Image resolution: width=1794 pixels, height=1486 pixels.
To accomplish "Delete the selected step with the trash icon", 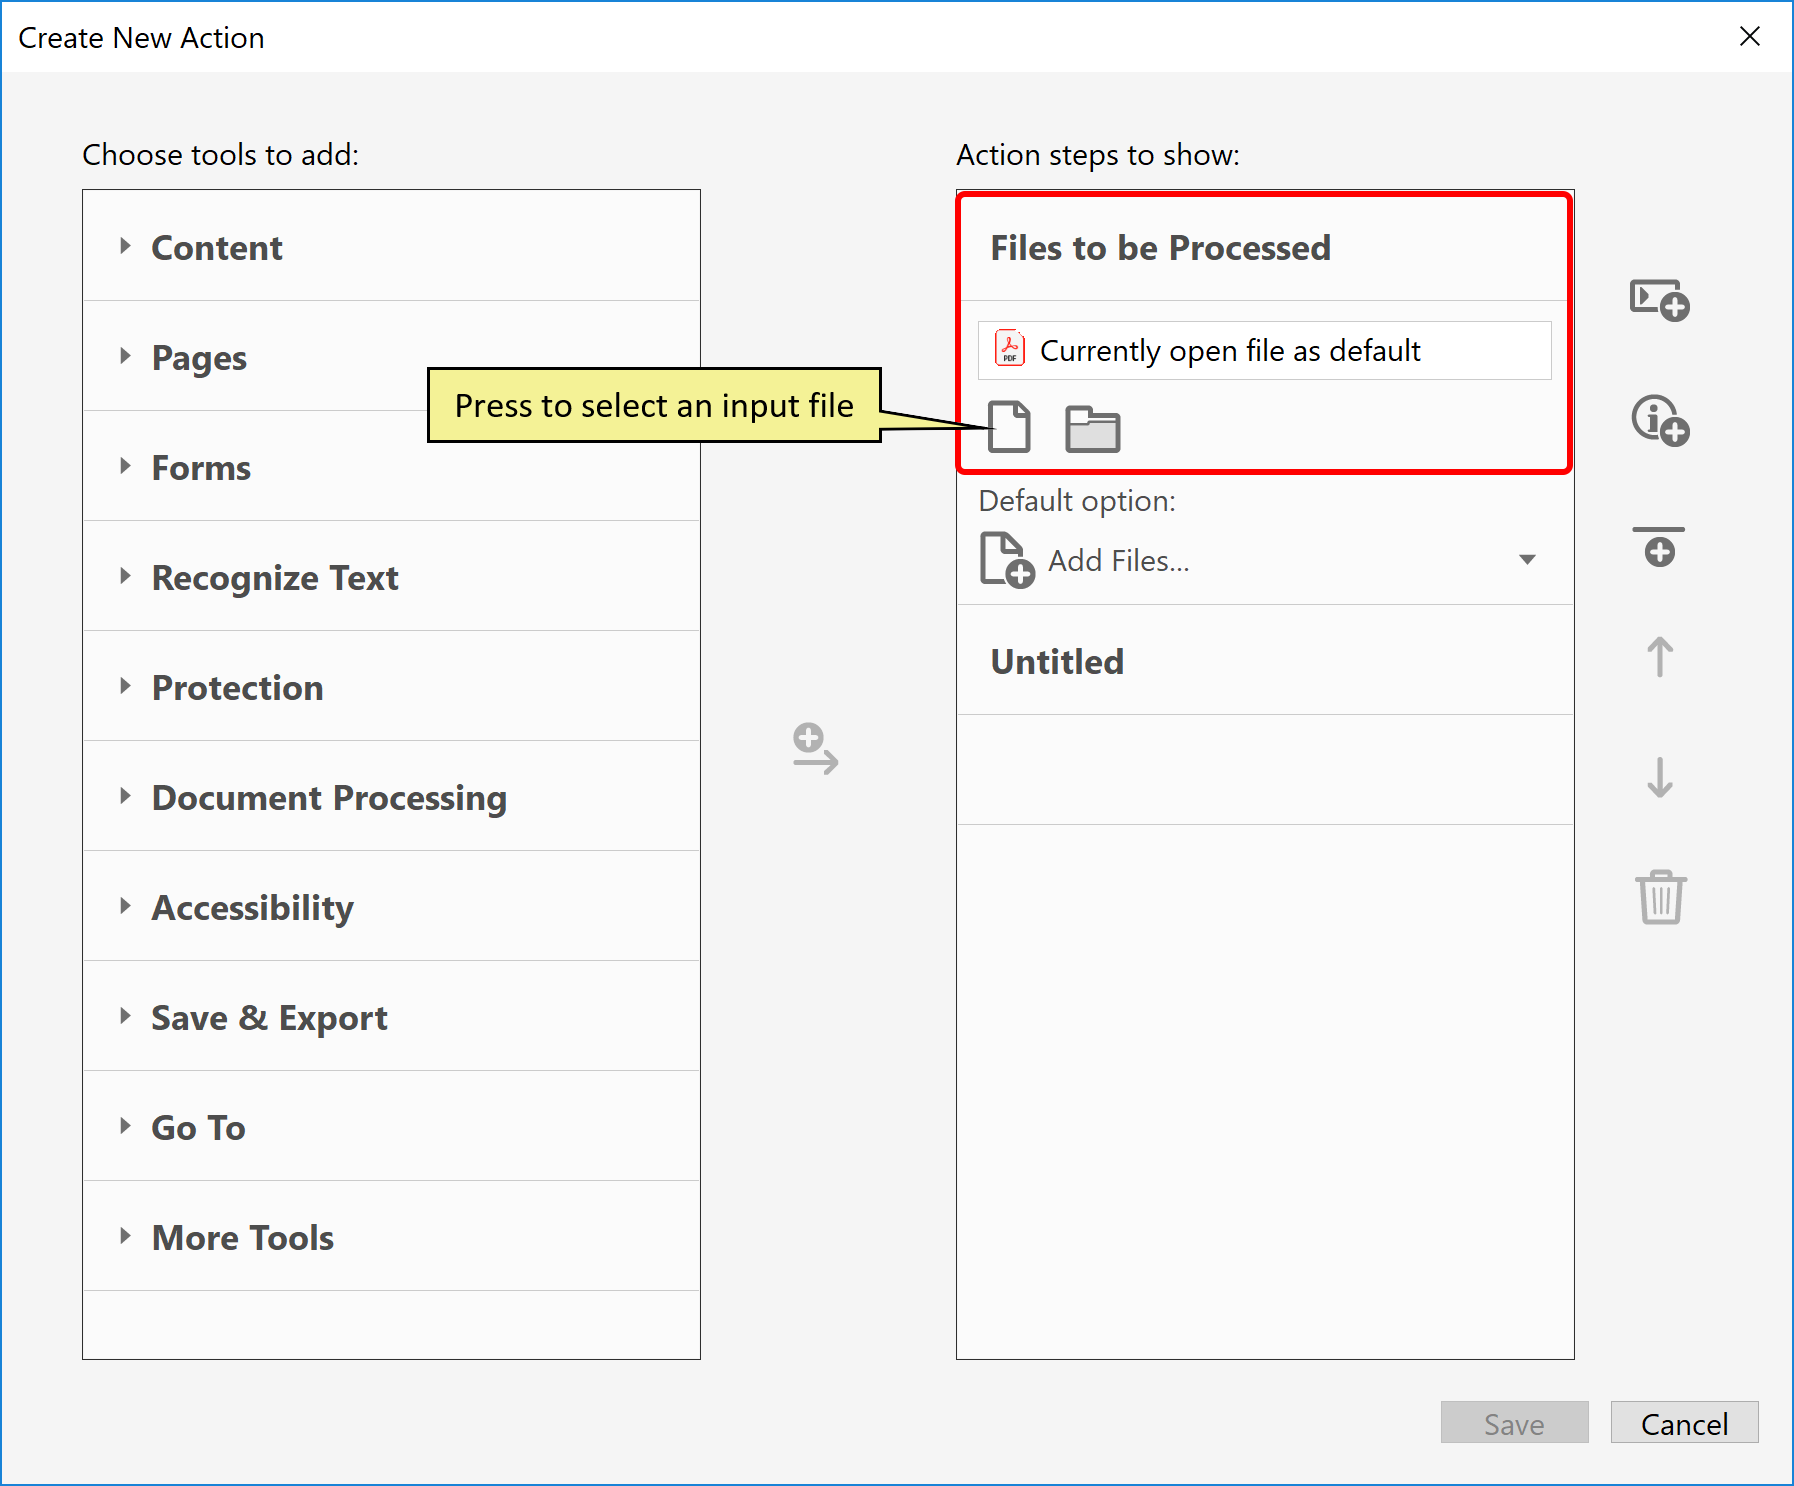I will pos(1660,897).
